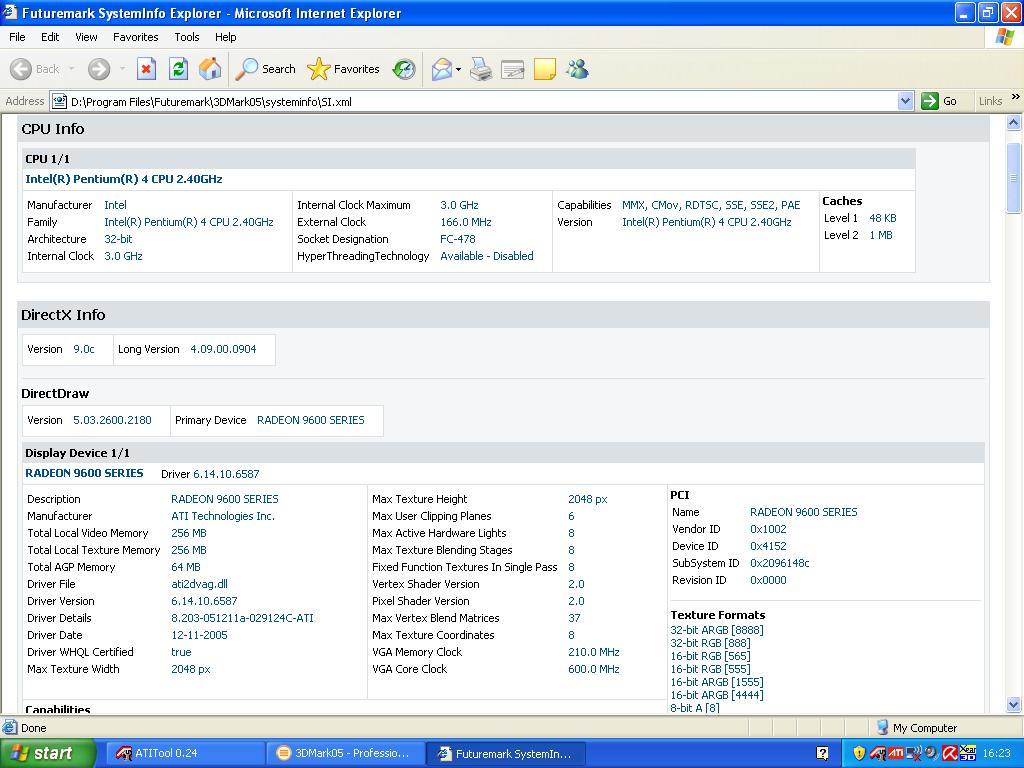Click the Go button
The height and width of the screenshot is (768, 1024).
(x=940, y=101)
